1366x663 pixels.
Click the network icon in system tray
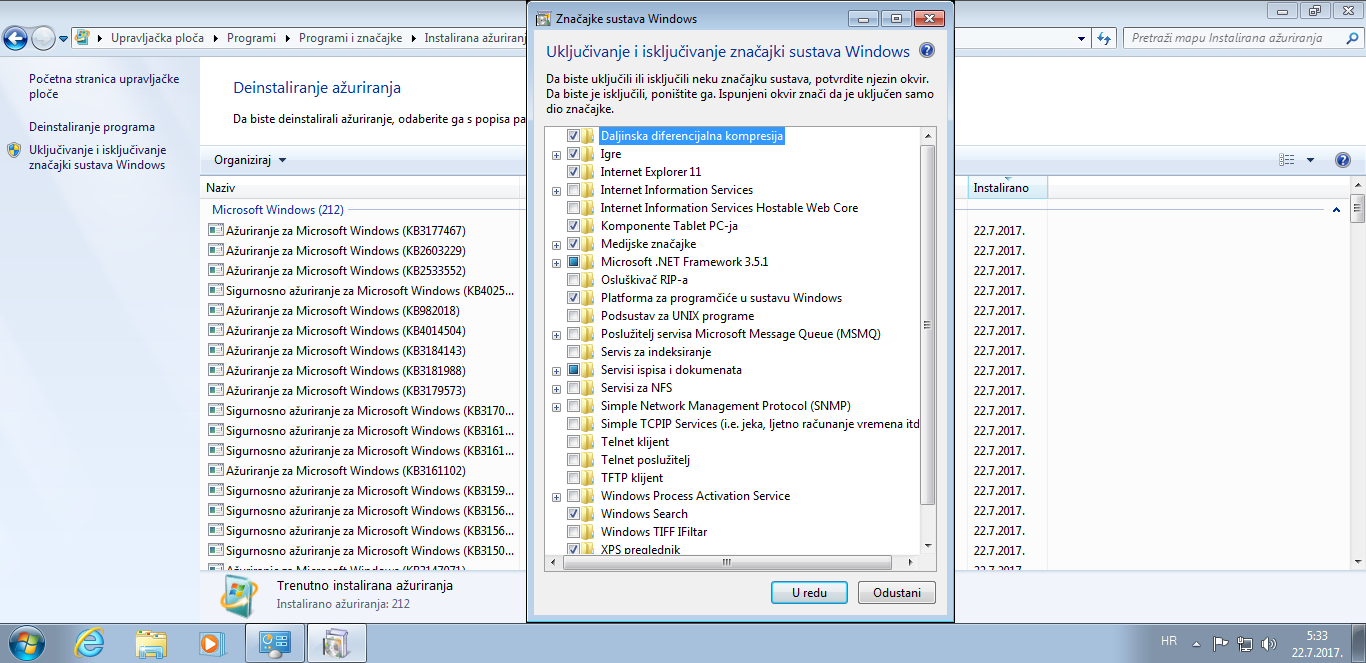coord(1245,643)
